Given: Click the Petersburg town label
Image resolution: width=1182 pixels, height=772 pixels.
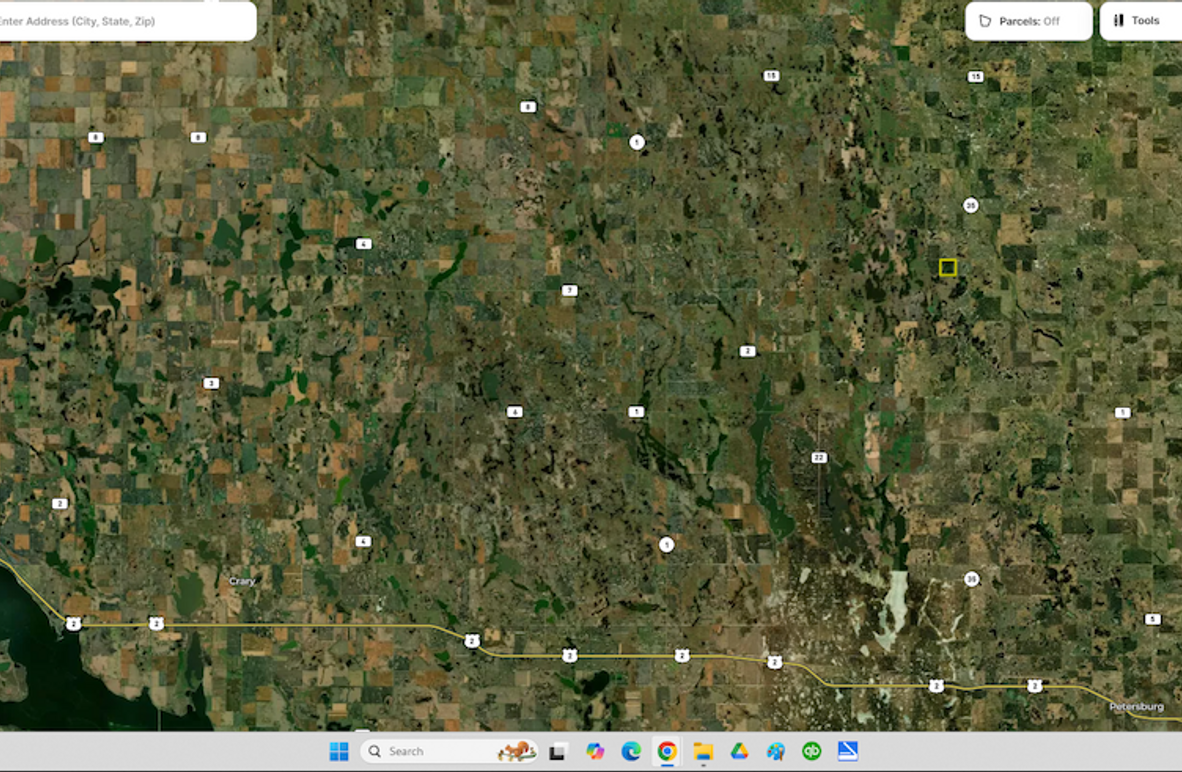Looking at the screenshot, I should (x=1136, y=706).
